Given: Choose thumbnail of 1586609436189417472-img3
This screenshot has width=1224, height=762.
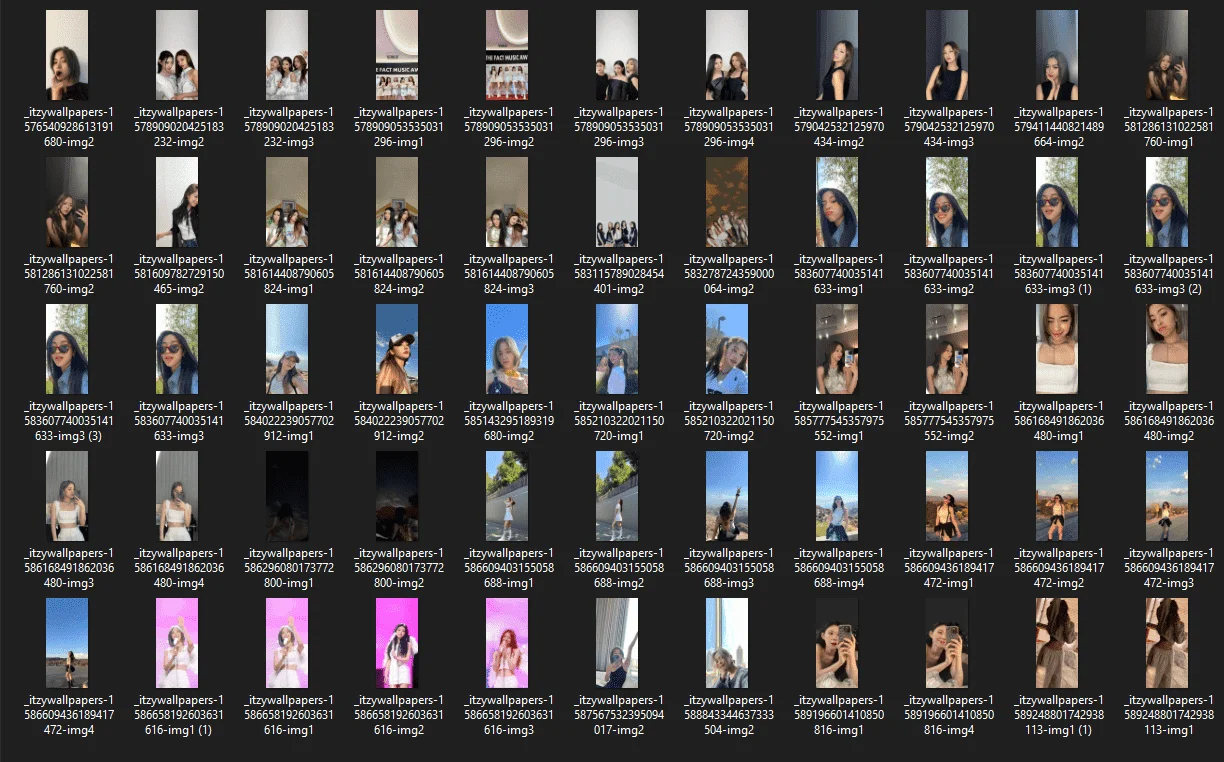Looking at the screenshot, I should tap(1167, 497).
